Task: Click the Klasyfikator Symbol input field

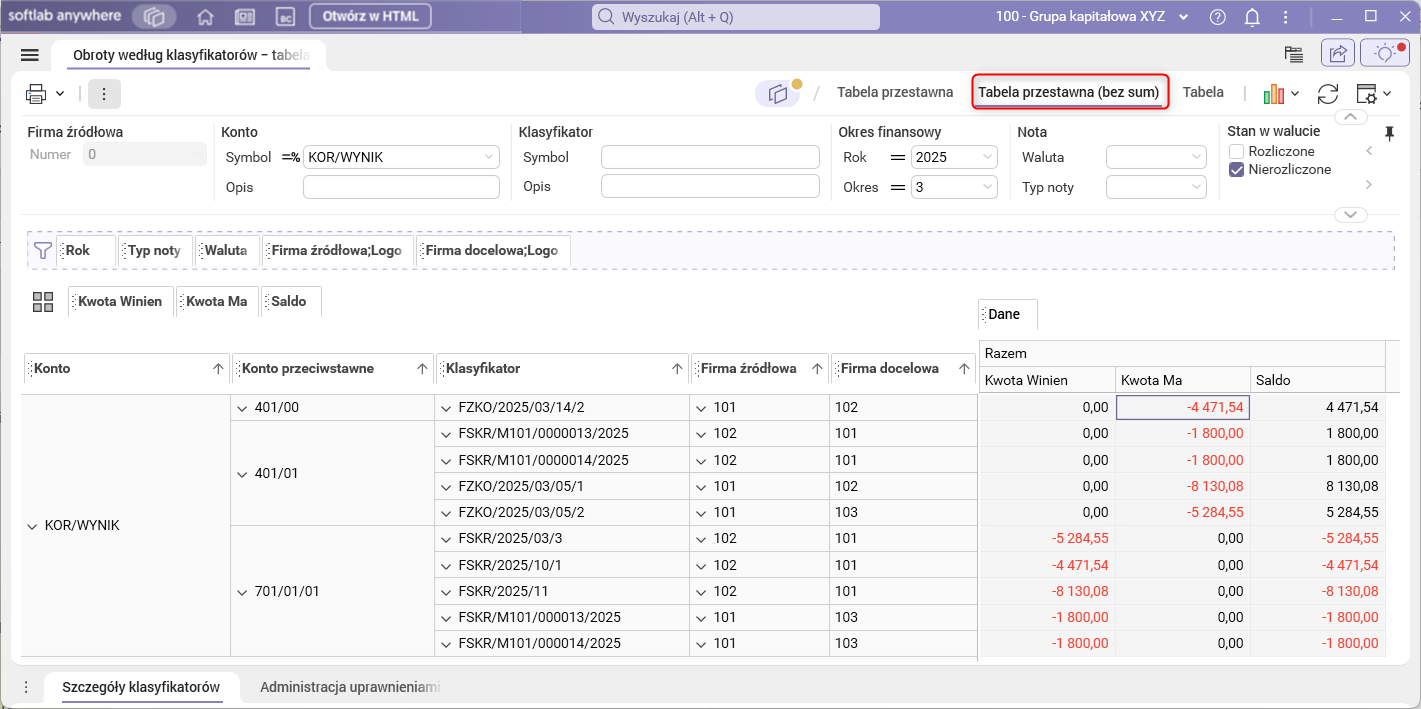Action: click(x=711, y=157)
